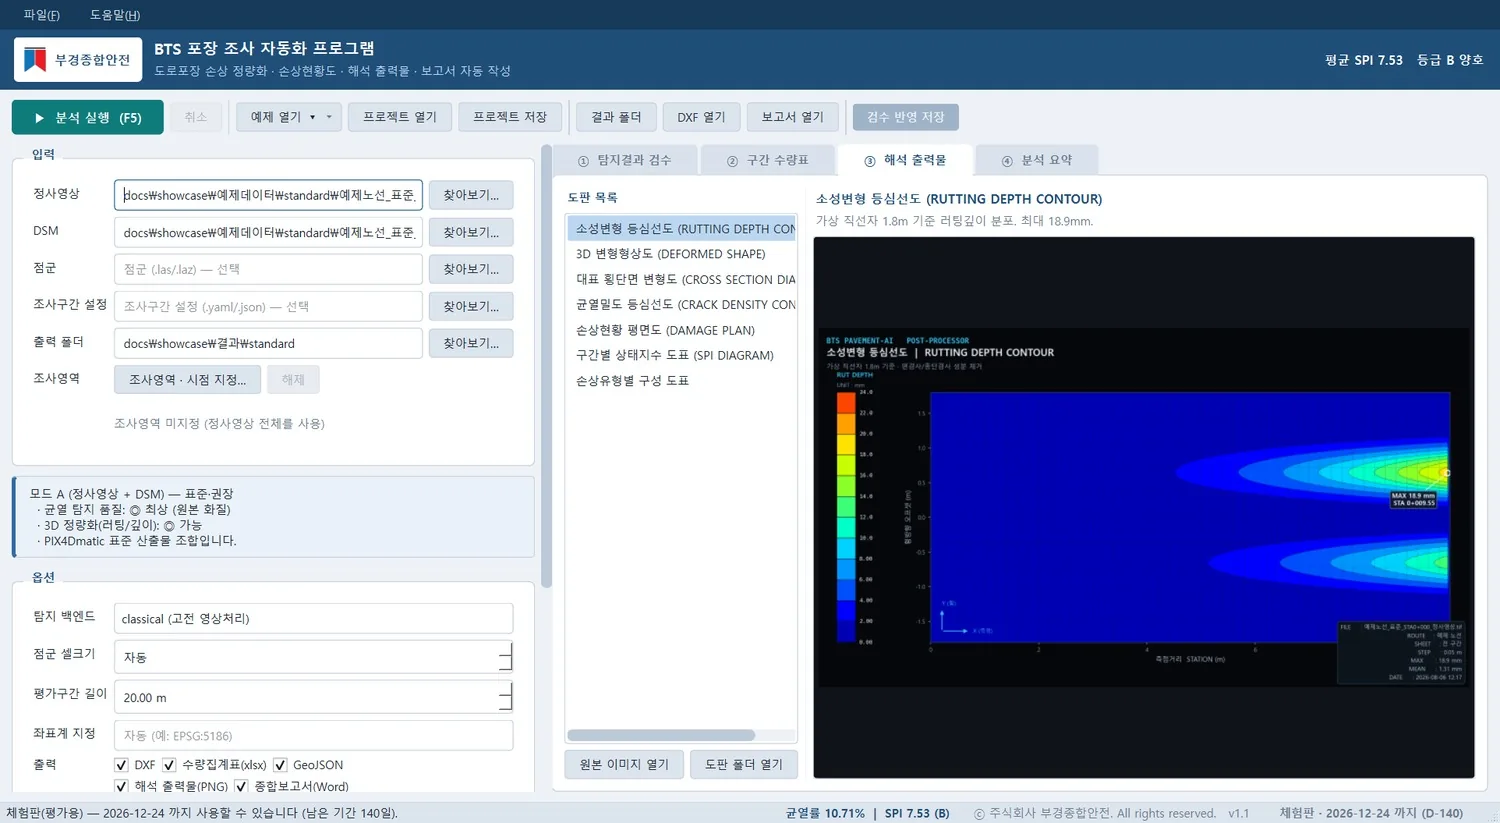
Task: Open the 결과 폴더 button
Action: coord(616,117)
